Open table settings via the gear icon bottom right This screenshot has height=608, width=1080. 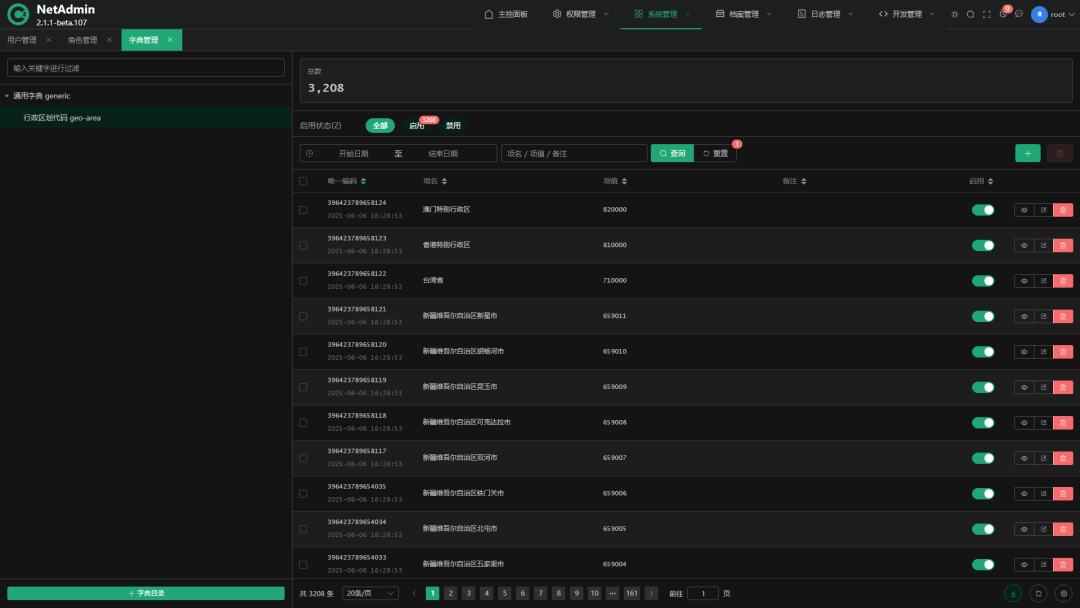pyautogui.click(x=1063, y=594)
